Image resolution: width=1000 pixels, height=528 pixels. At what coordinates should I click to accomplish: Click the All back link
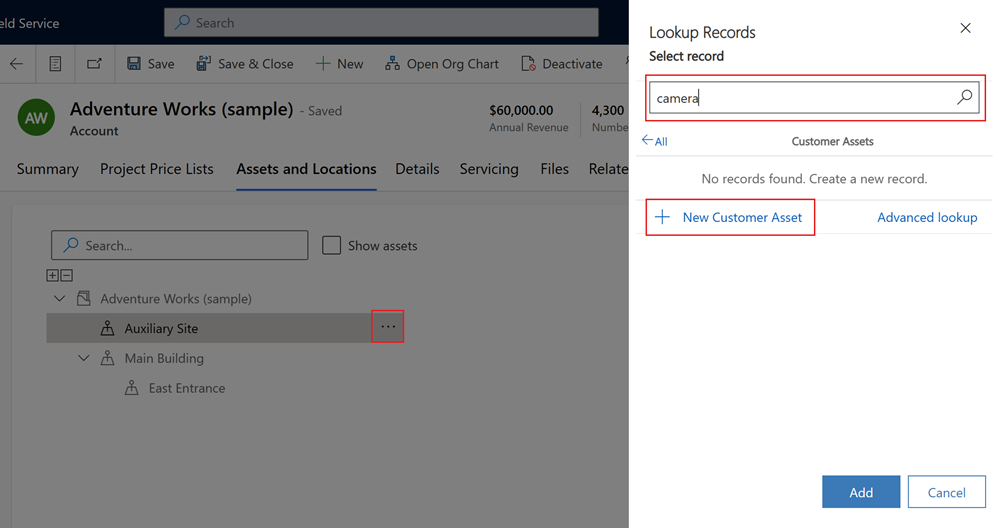655,141
